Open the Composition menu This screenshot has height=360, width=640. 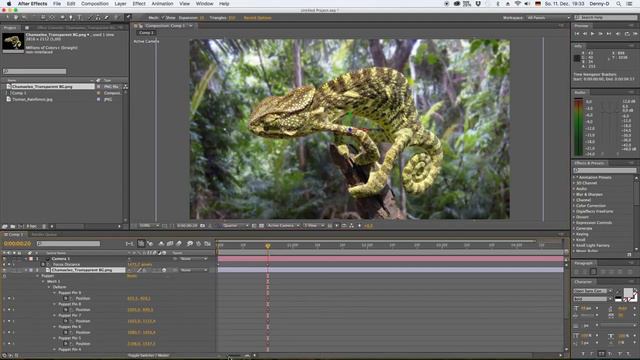coord(95,4)
